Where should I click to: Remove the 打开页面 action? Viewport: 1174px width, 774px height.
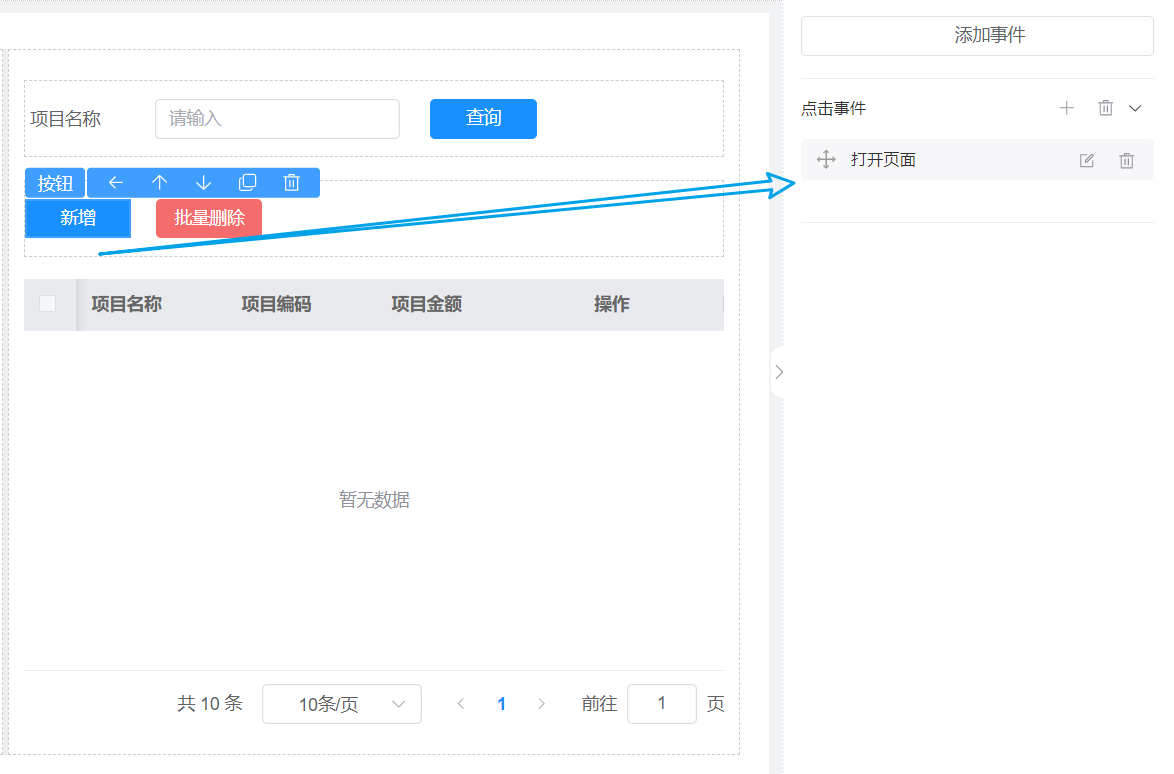click(x=1127, y=160)
